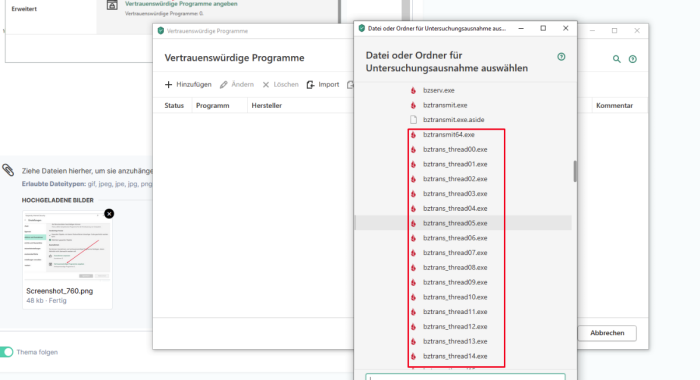Toggle the Thema folgen switch

6,352
